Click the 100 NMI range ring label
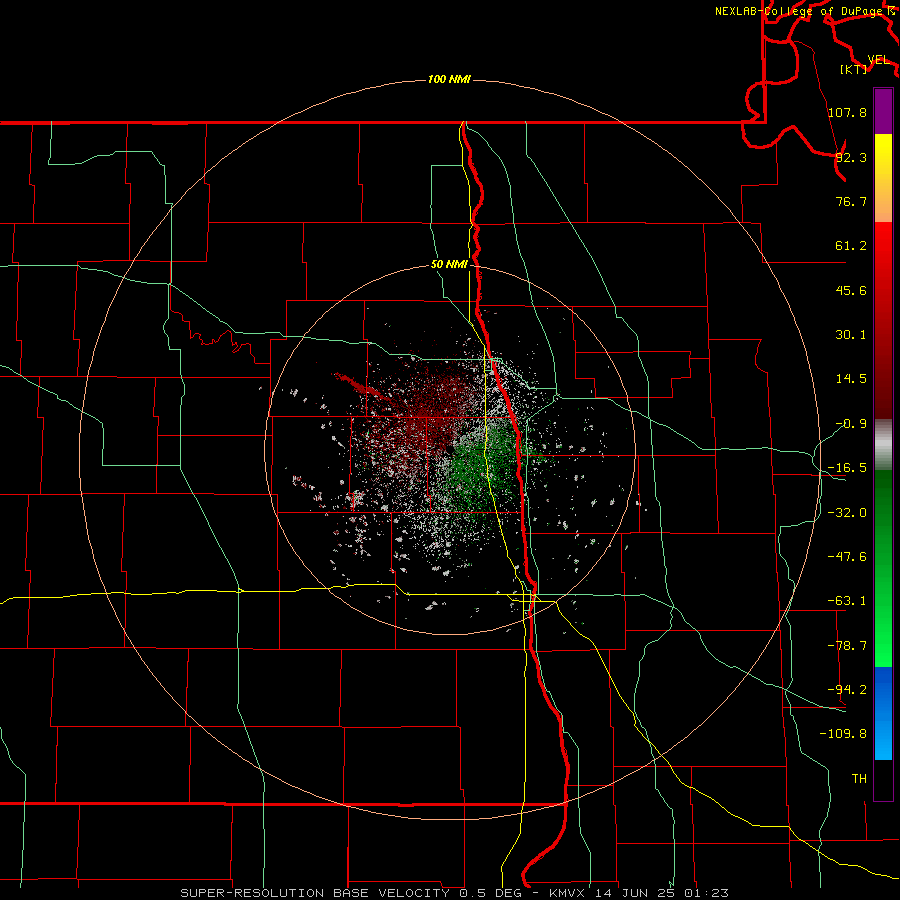The image size is (900, 900). [449, 79]
